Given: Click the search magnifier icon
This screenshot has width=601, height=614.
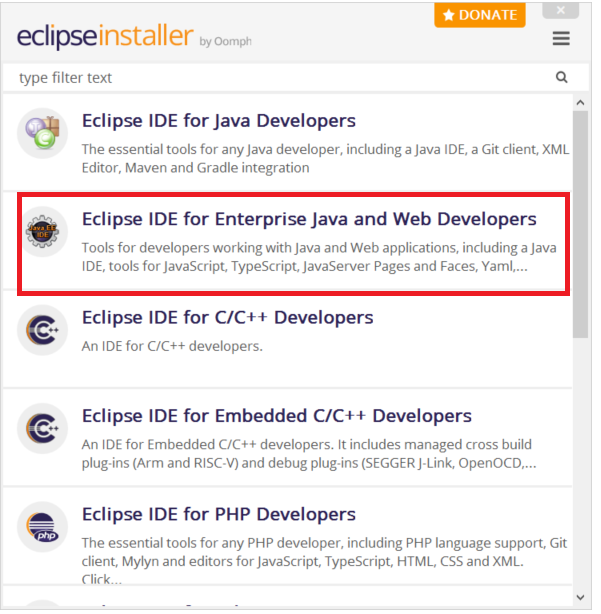Looking at the screenshot, I should [561, 77].
